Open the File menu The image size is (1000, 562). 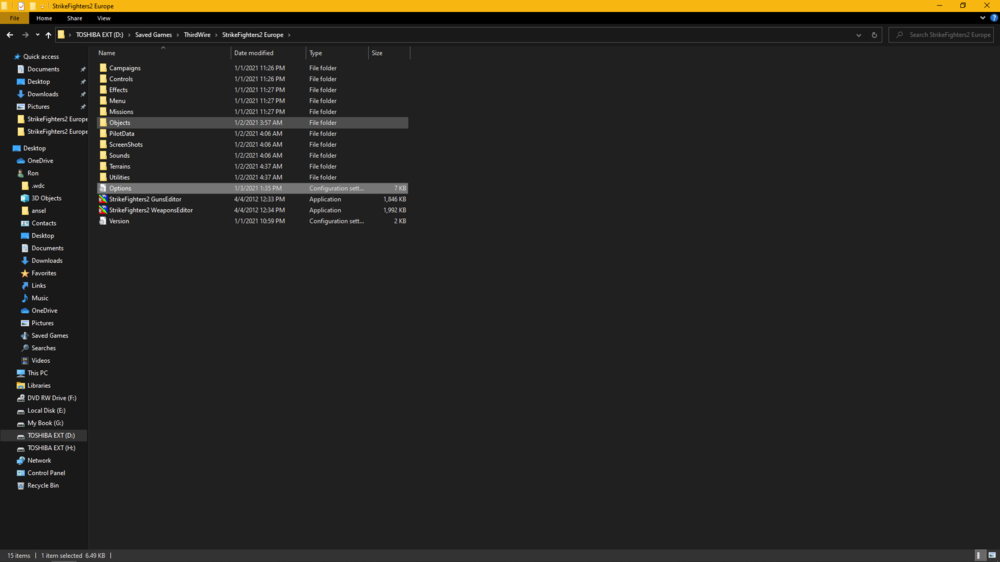tap(14, 18)
